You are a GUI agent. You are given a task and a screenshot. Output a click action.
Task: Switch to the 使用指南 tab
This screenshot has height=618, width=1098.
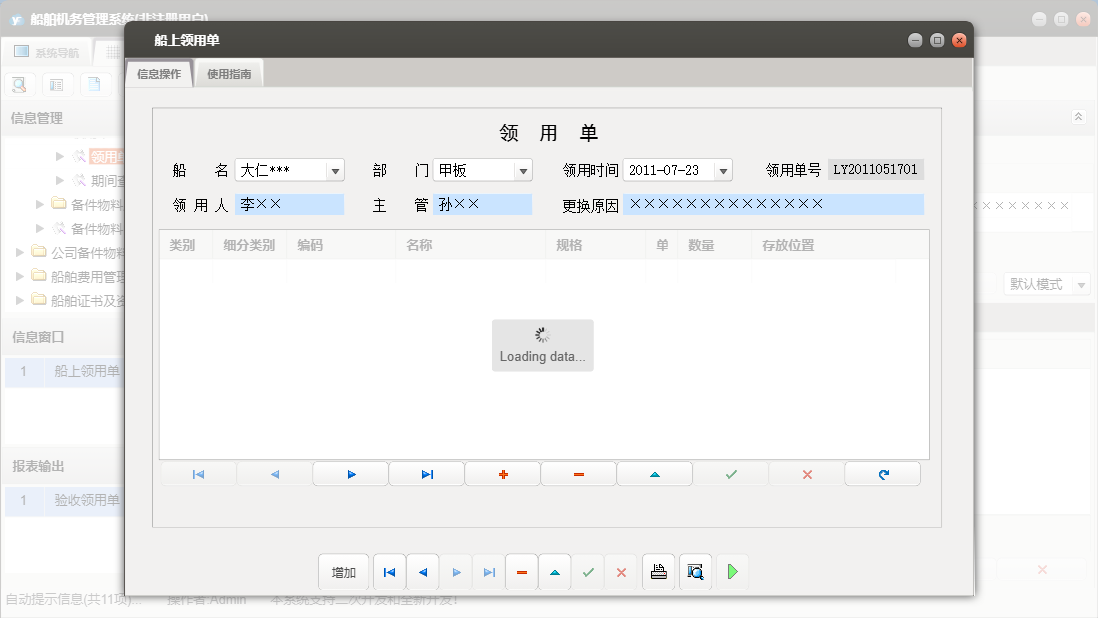228,72
